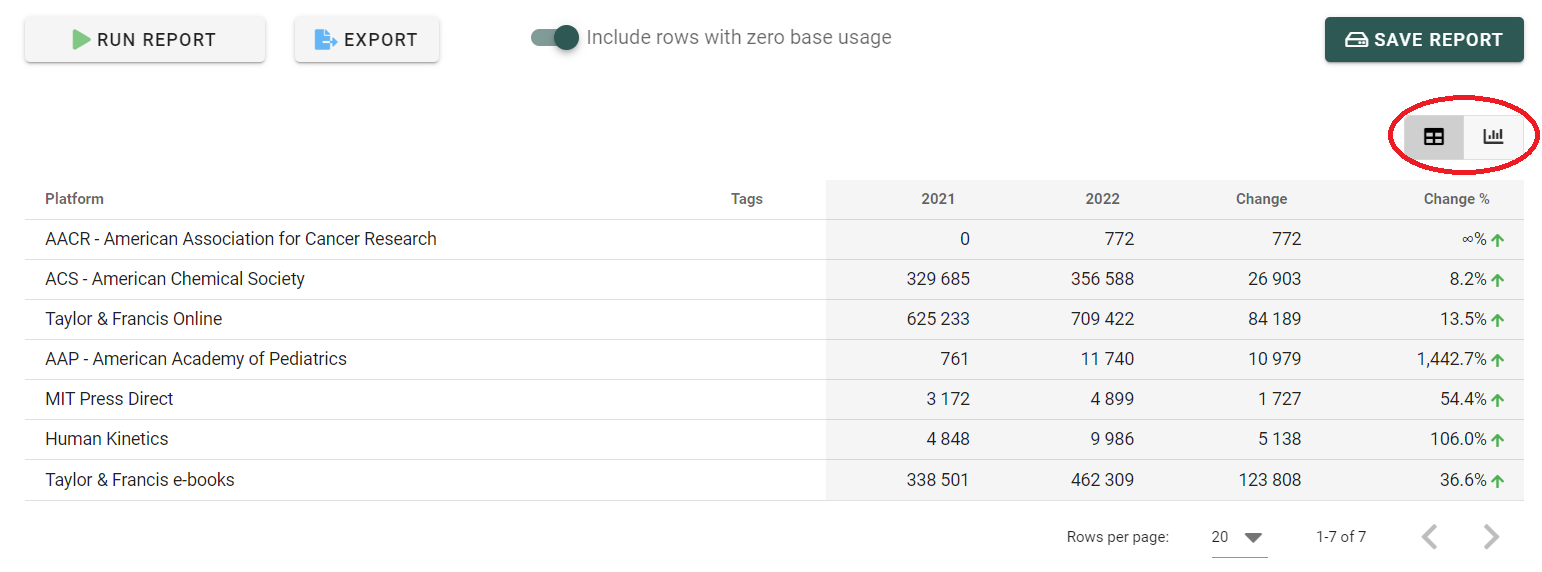Click the 11 740 value for AAP
This screenshot has height=572, width=1542.
click(x=1108, y=359)
